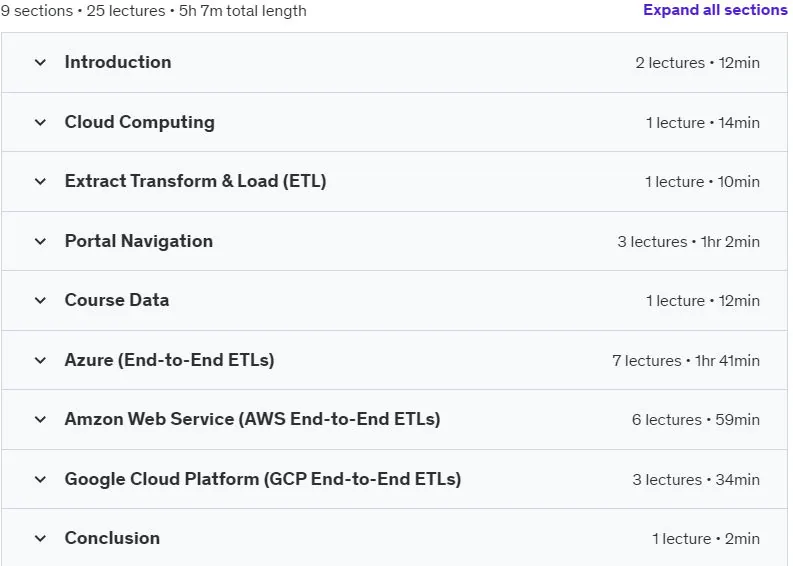Viewport: 793px width, 566px height.
Task: Click Expand all sections link
Action: [715, 10]
